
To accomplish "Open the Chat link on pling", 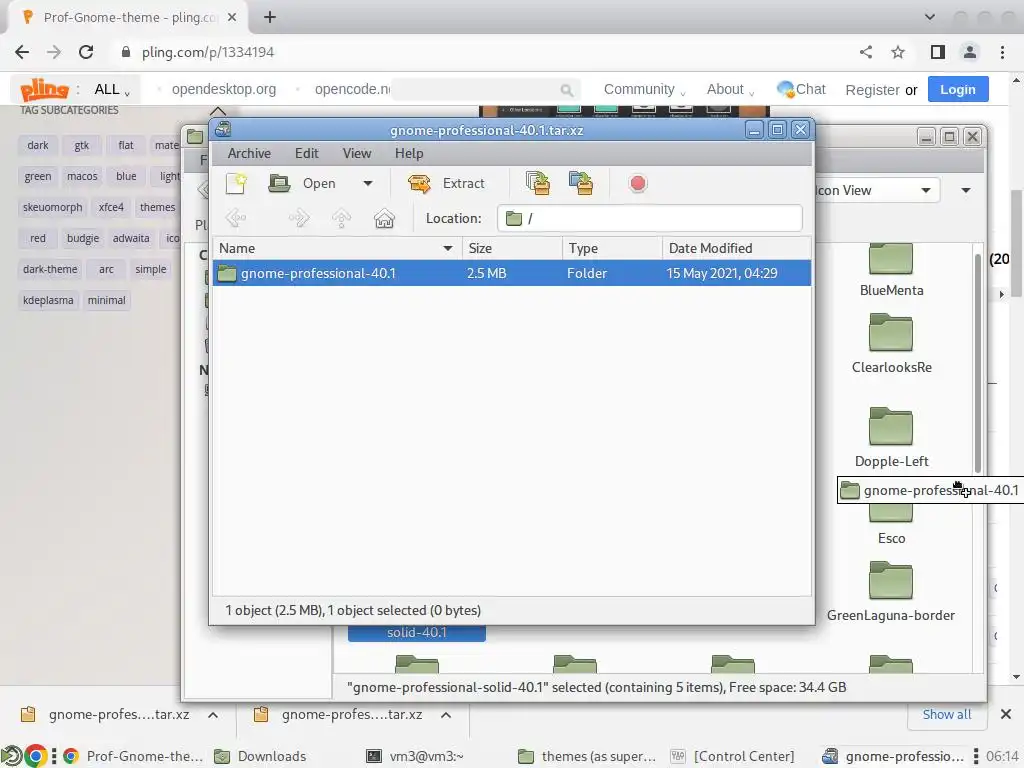I will (801, 89).
